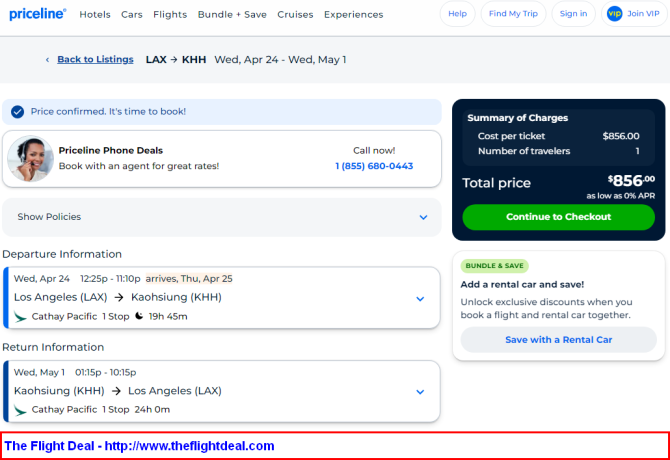Click Join VIP button

pos(634,14)
